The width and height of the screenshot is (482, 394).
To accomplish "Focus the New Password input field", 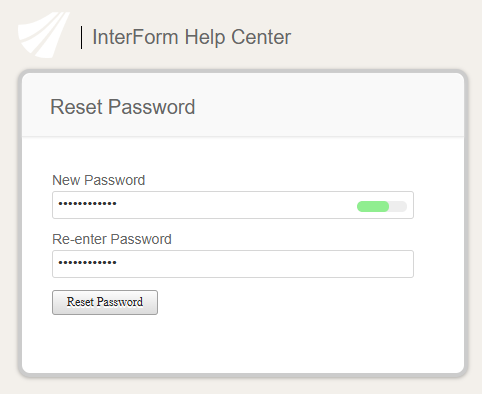I will (x=233, y=205).
